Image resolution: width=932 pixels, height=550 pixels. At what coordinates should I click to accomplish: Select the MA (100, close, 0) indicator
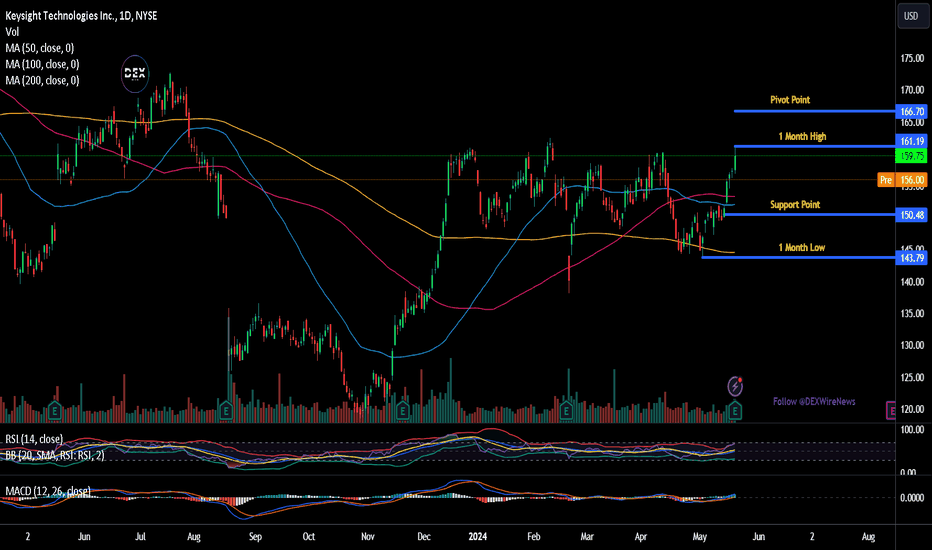42,64
